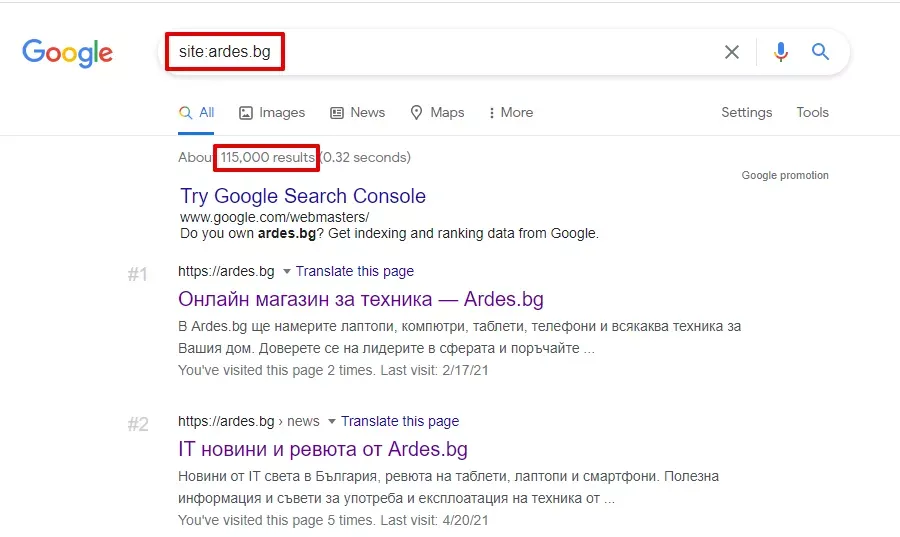Click the News tab newspaper icon
Image resolution: width=900 pixels, height=537 pixels.
337,113
